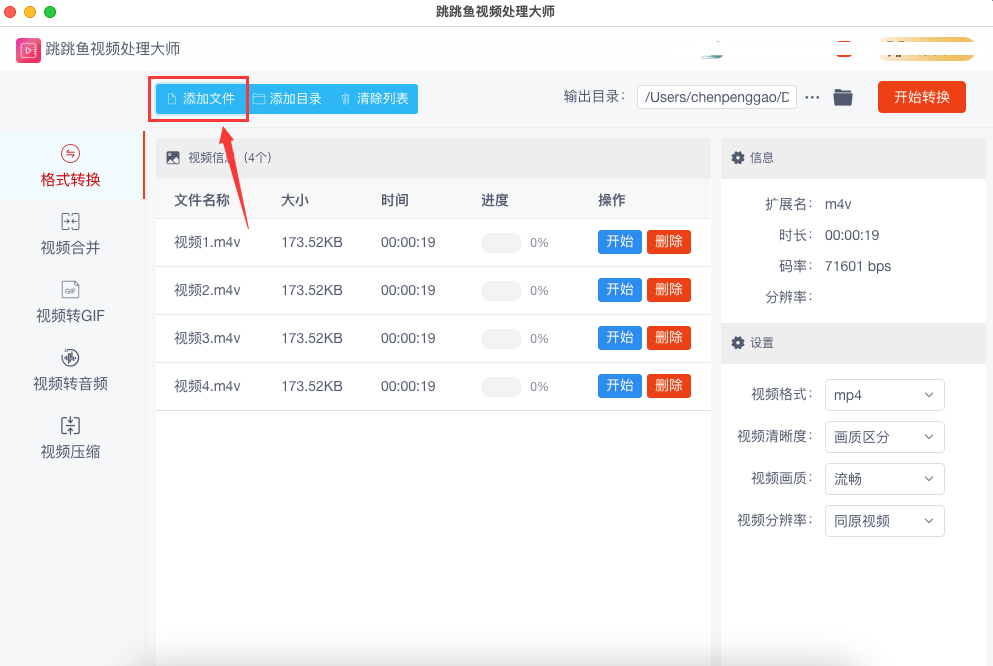The image size is (993, 666).
Task: Click the app logo icon
Action: (x=28, y=50)
